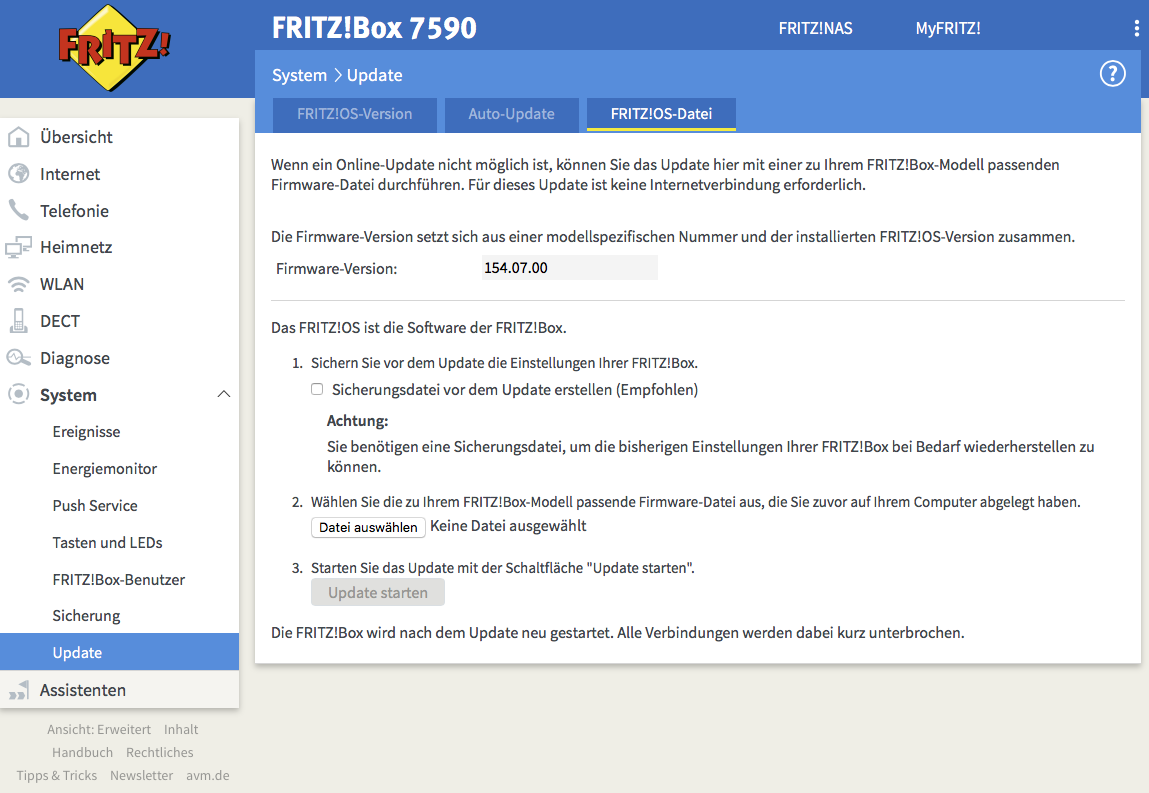This screenshot has width=1149, height=793.
Task: Open the avm.de footer link
Action: pyautogui.click(x=207, y=775)
